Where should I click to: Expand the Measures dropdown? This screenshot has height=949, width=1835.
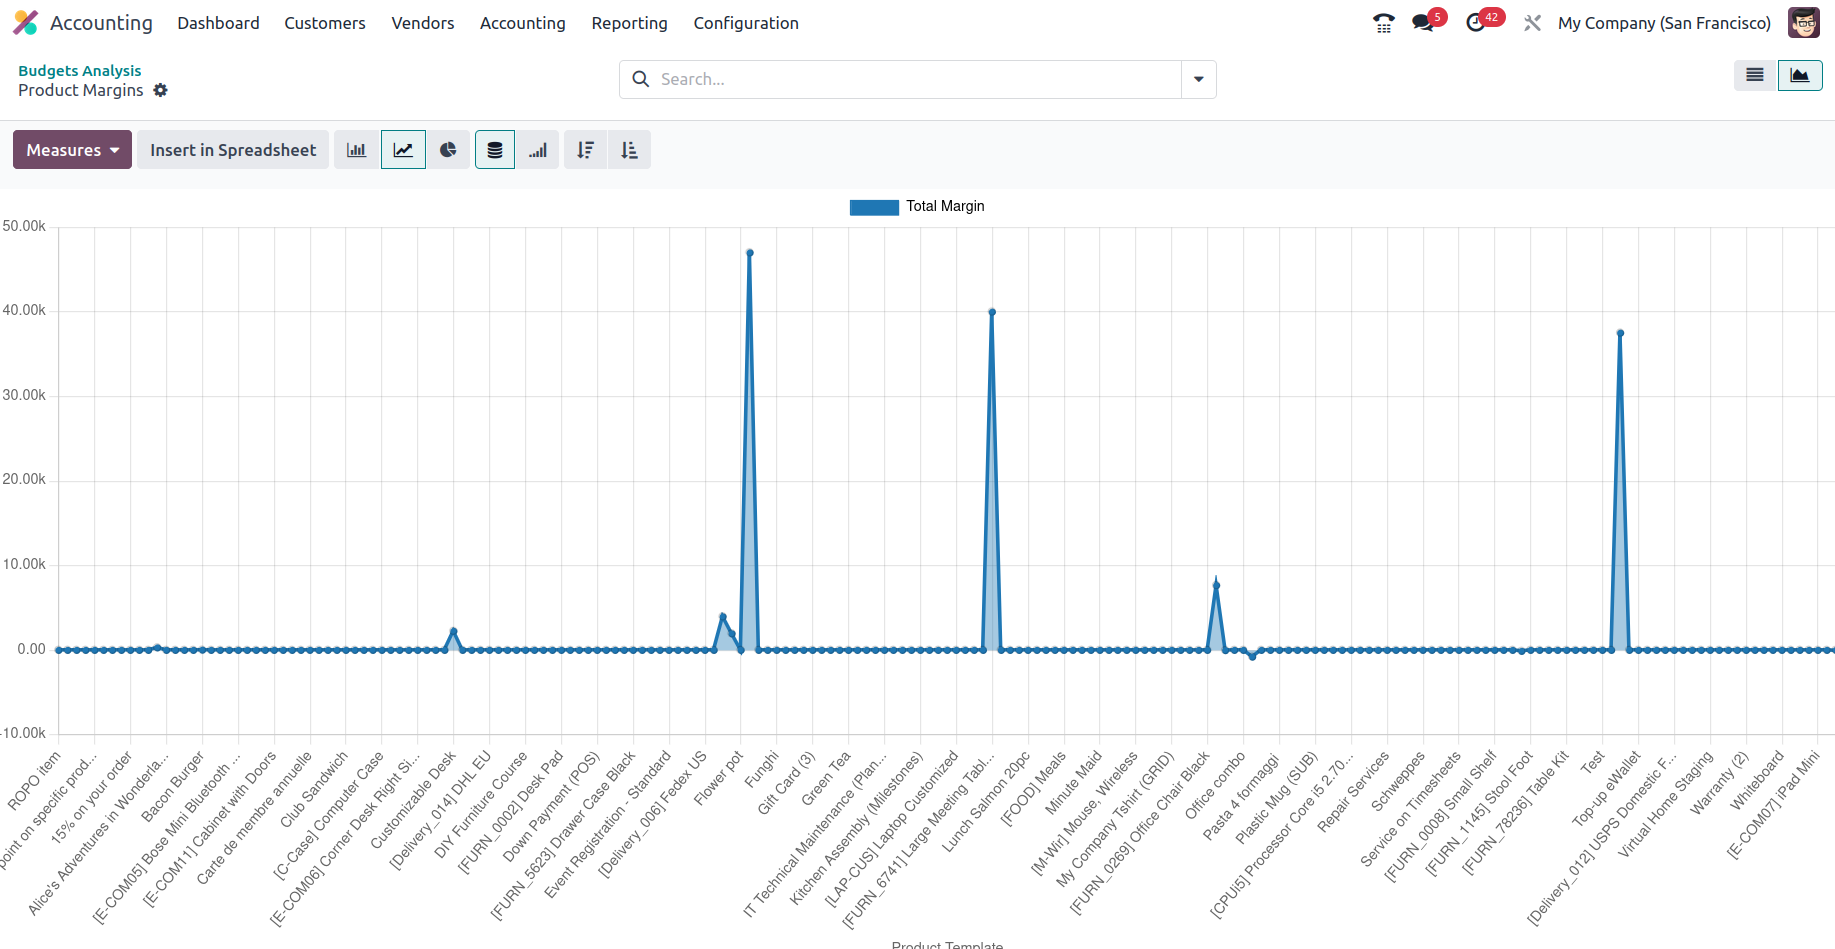[x=72, y=150]
